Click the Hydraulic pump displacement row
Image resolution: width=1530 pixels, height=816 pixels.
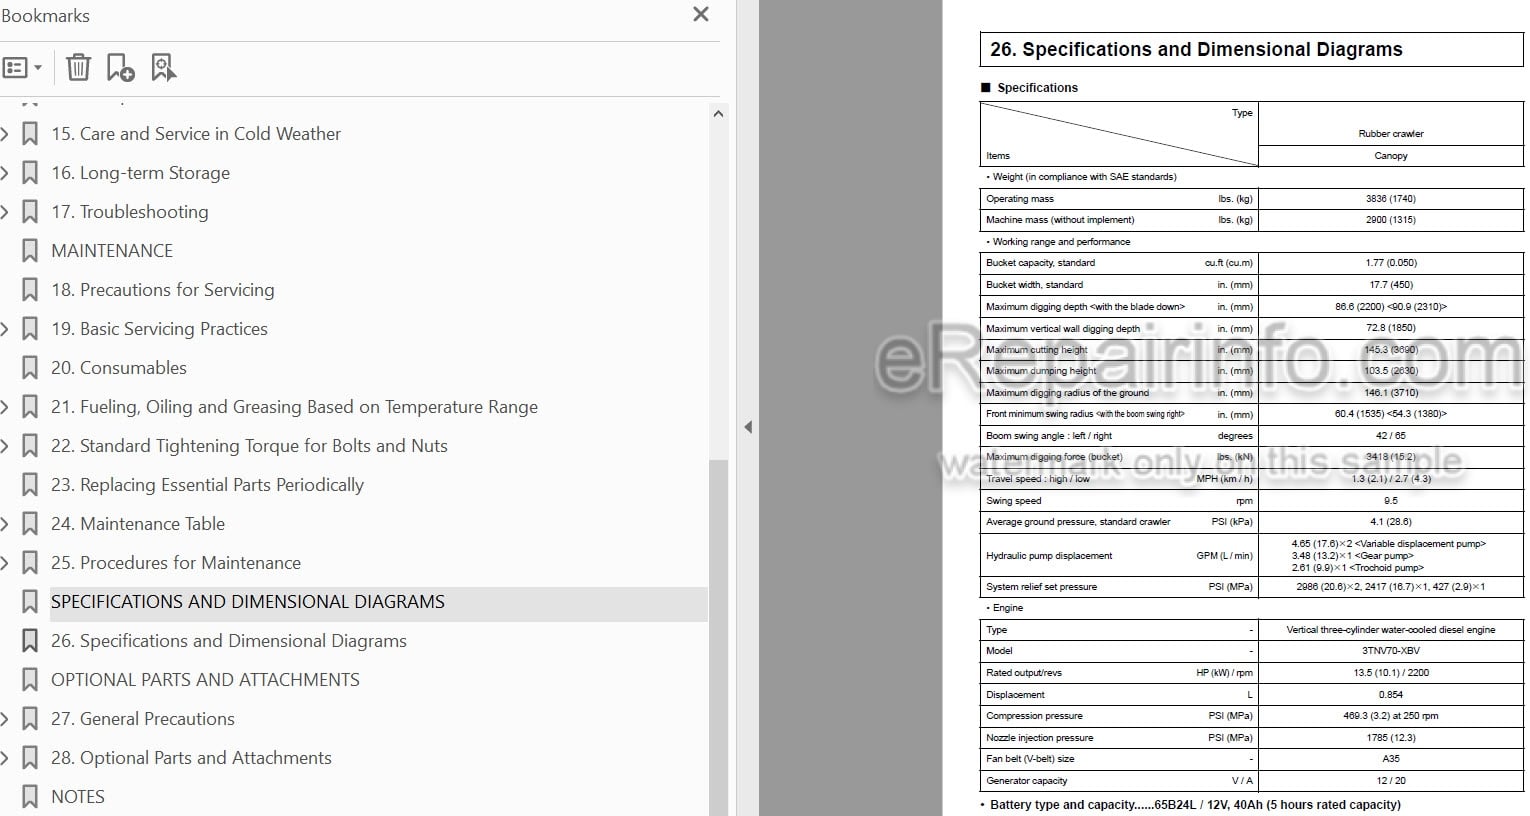[x=1251, y=555]
